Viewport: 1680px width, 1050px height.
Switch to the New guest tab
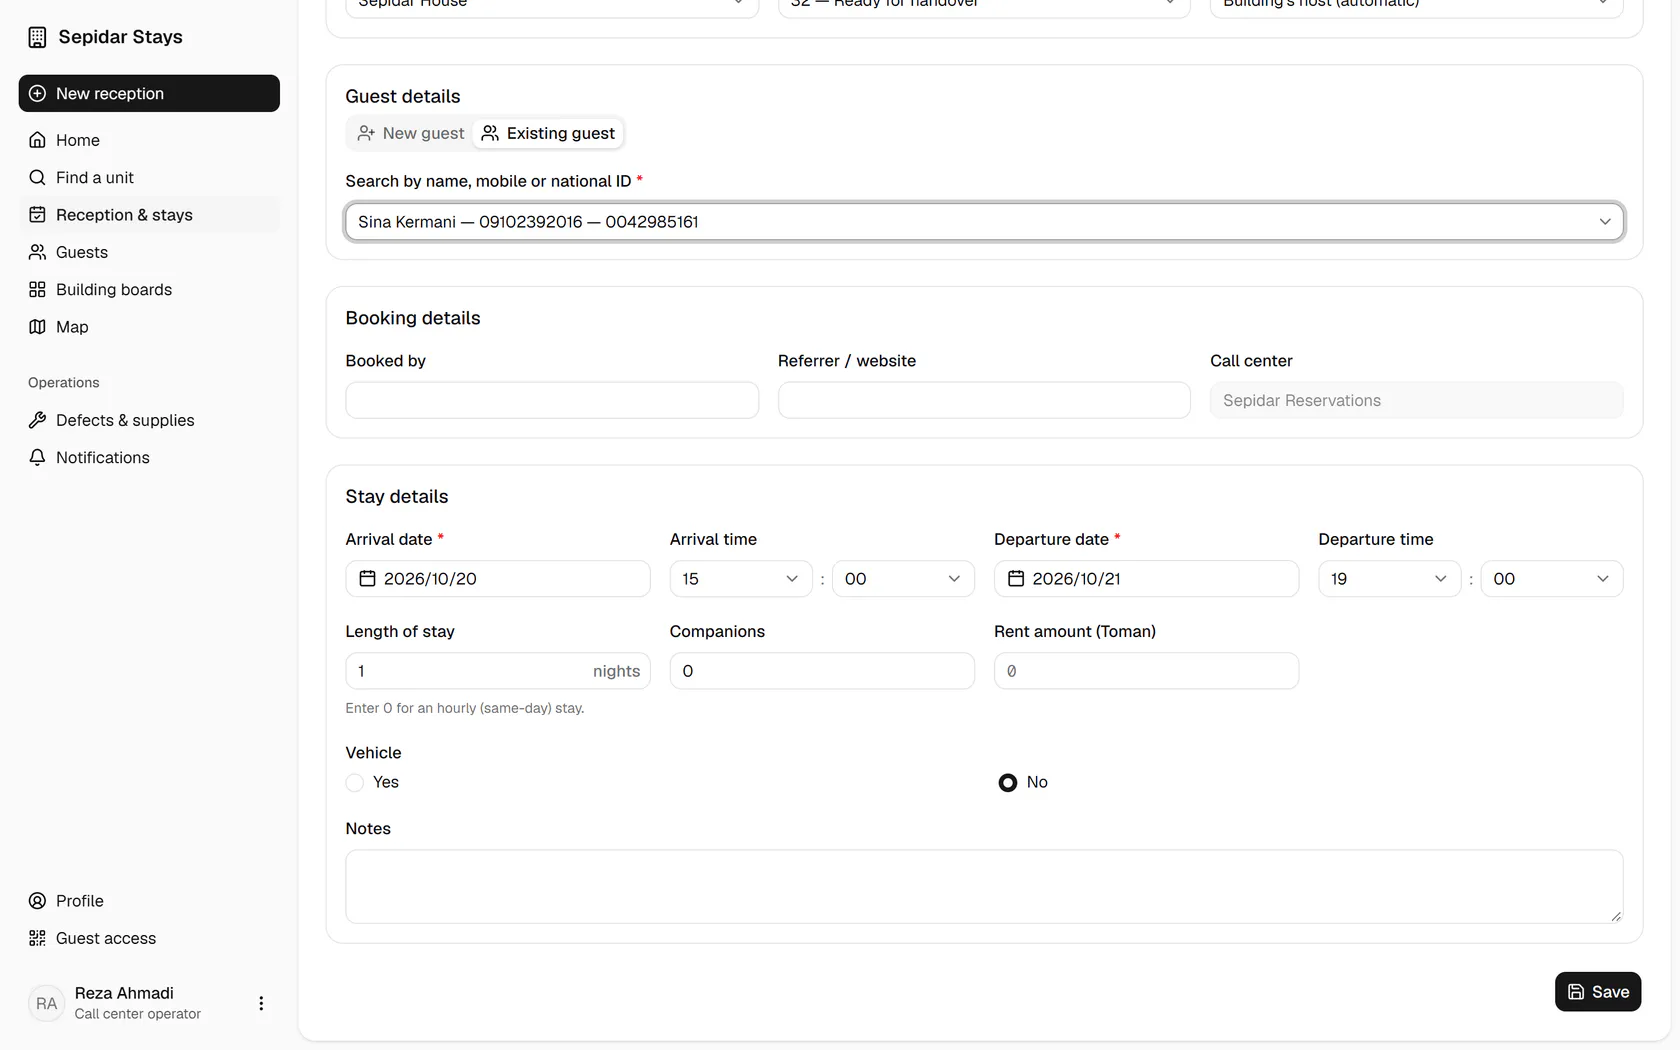coord(411,133)
